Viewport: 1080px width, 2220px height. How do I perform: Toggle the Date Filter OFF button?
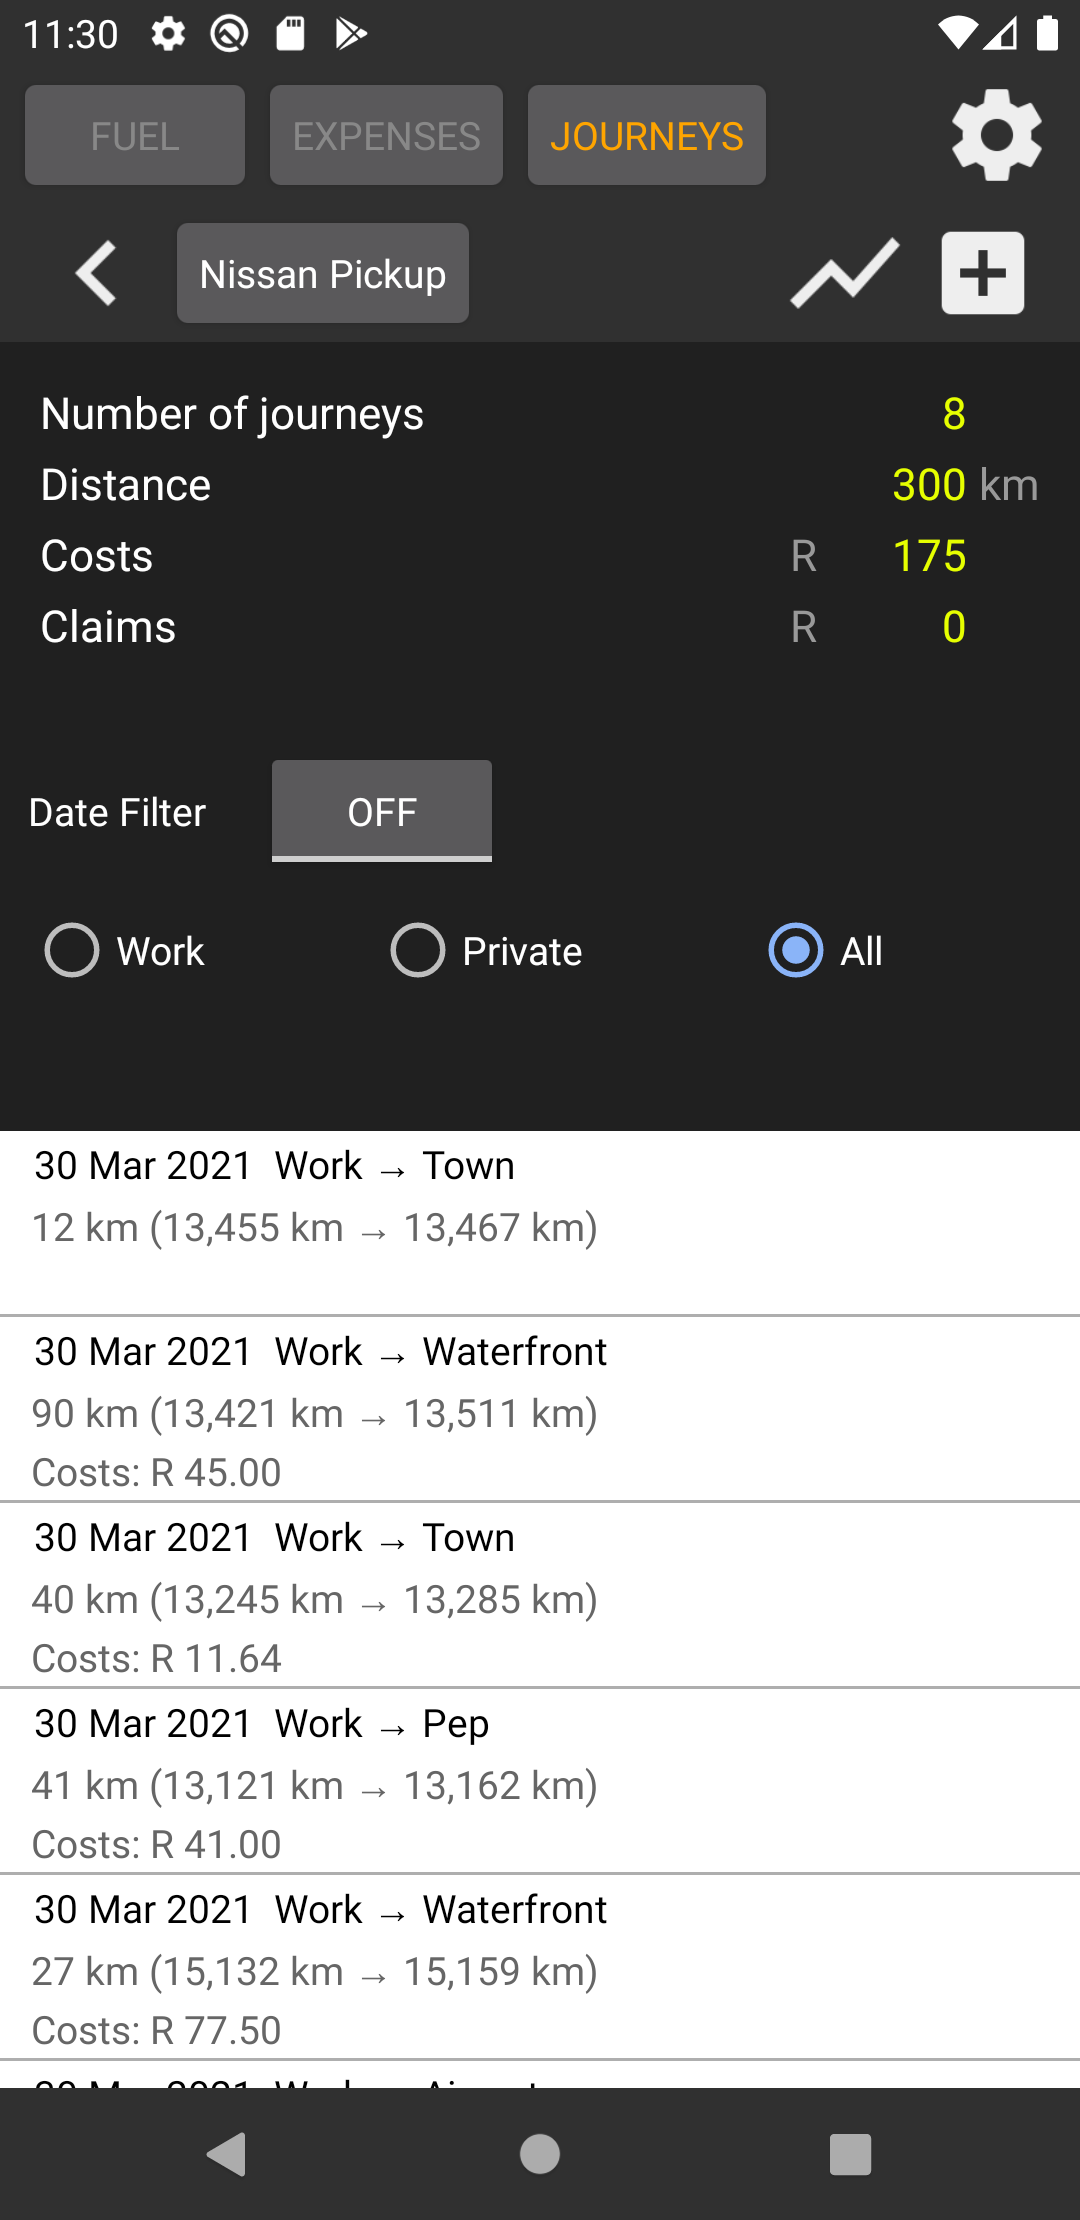pos(382,811)
